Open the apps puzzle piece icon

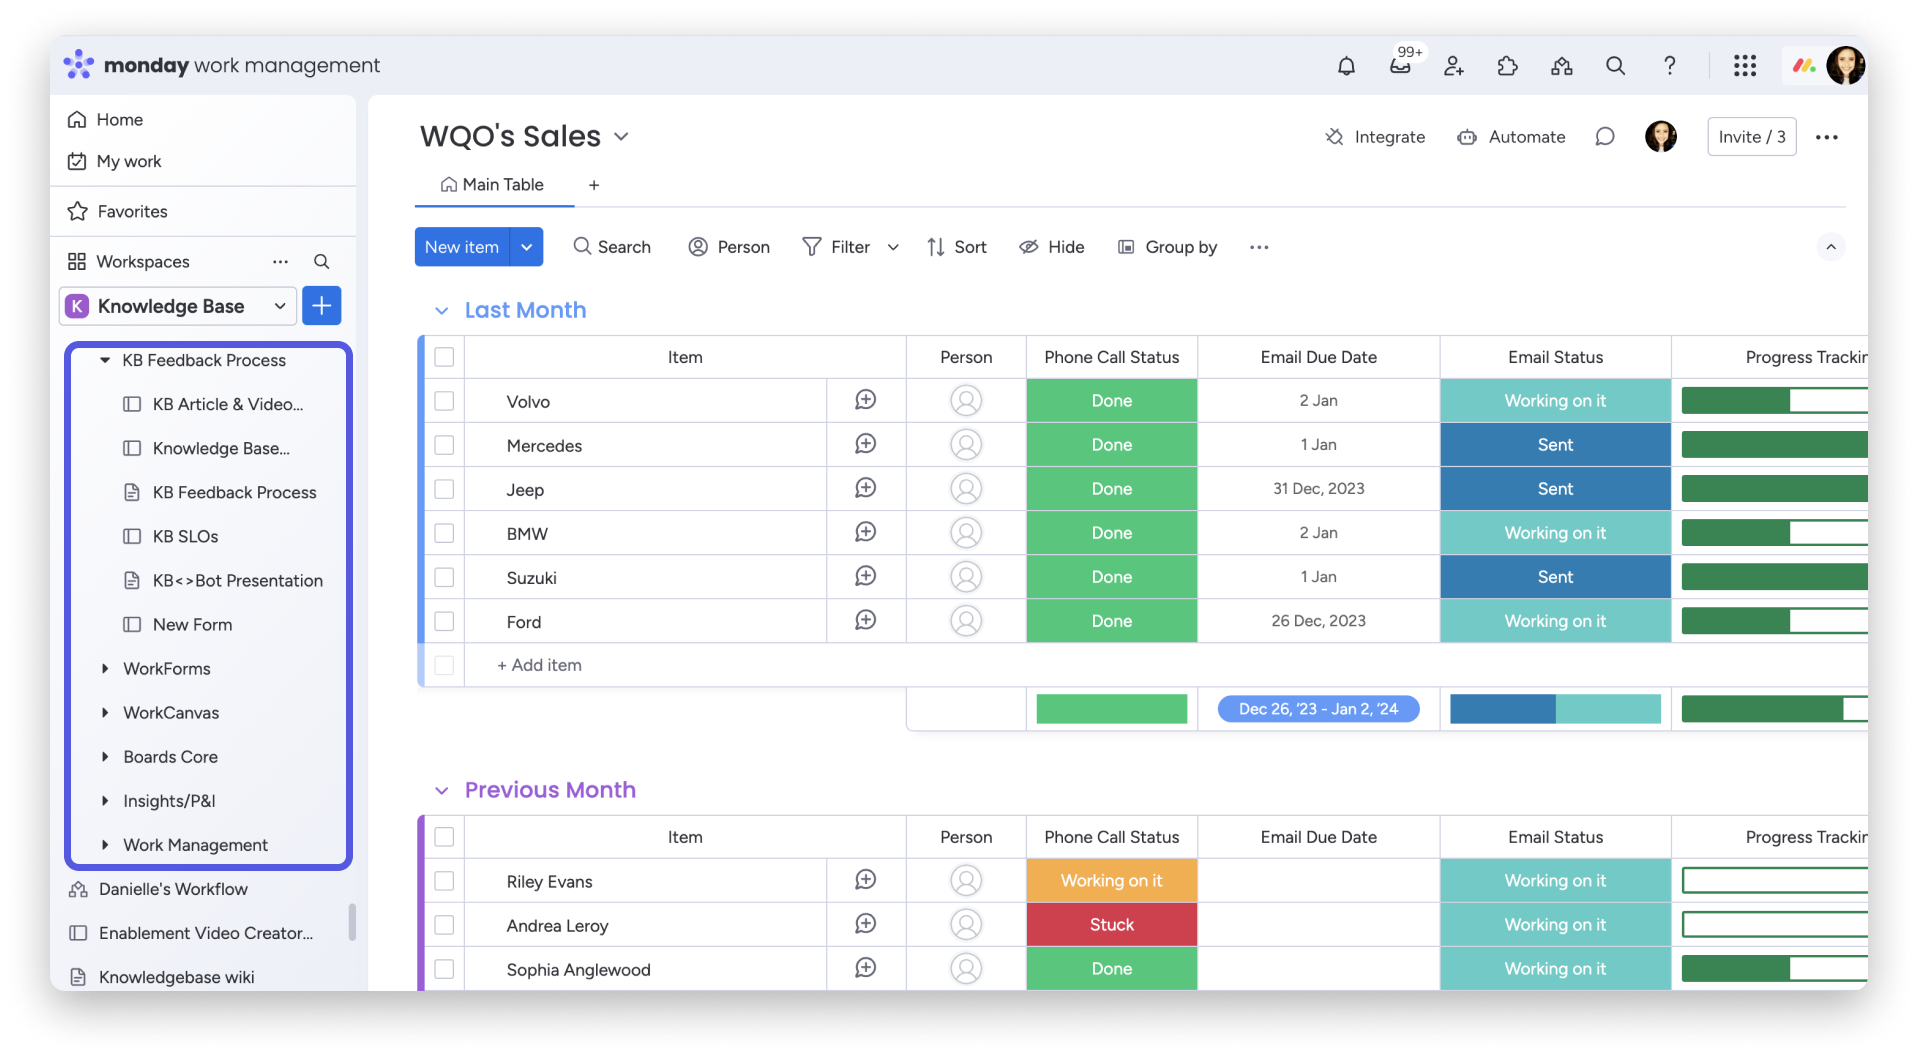coord(1507,66)
